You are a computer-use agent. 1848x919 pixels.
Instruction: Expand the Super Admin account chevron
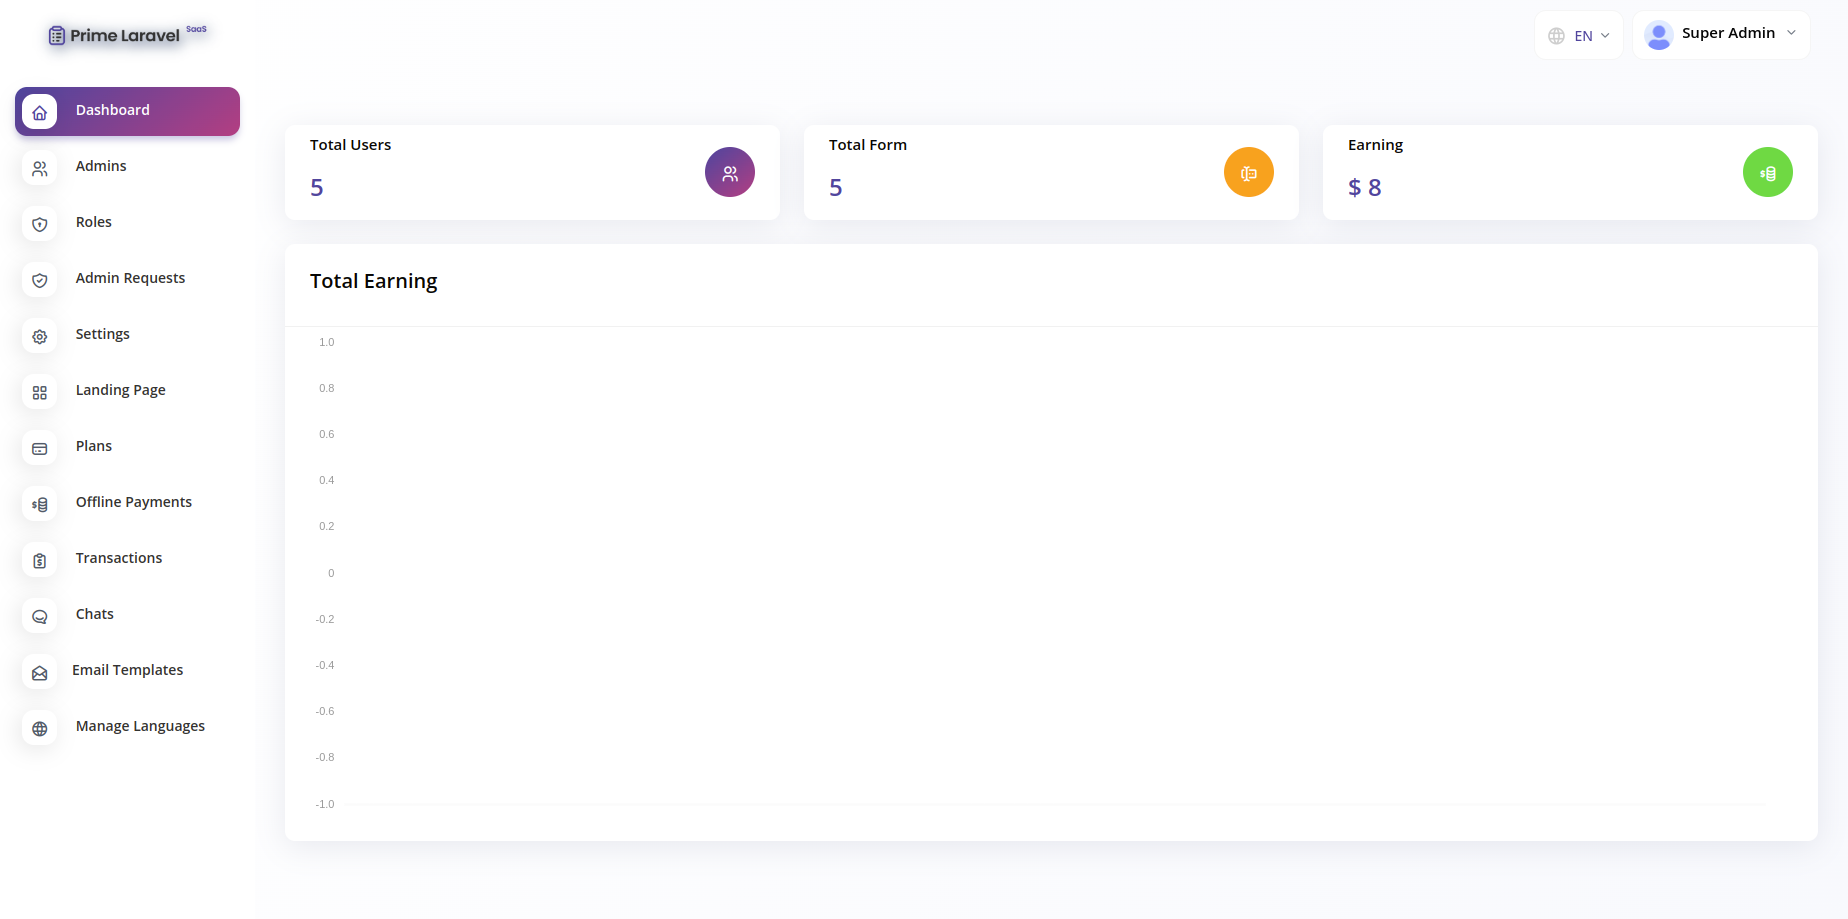(1791, 33)
